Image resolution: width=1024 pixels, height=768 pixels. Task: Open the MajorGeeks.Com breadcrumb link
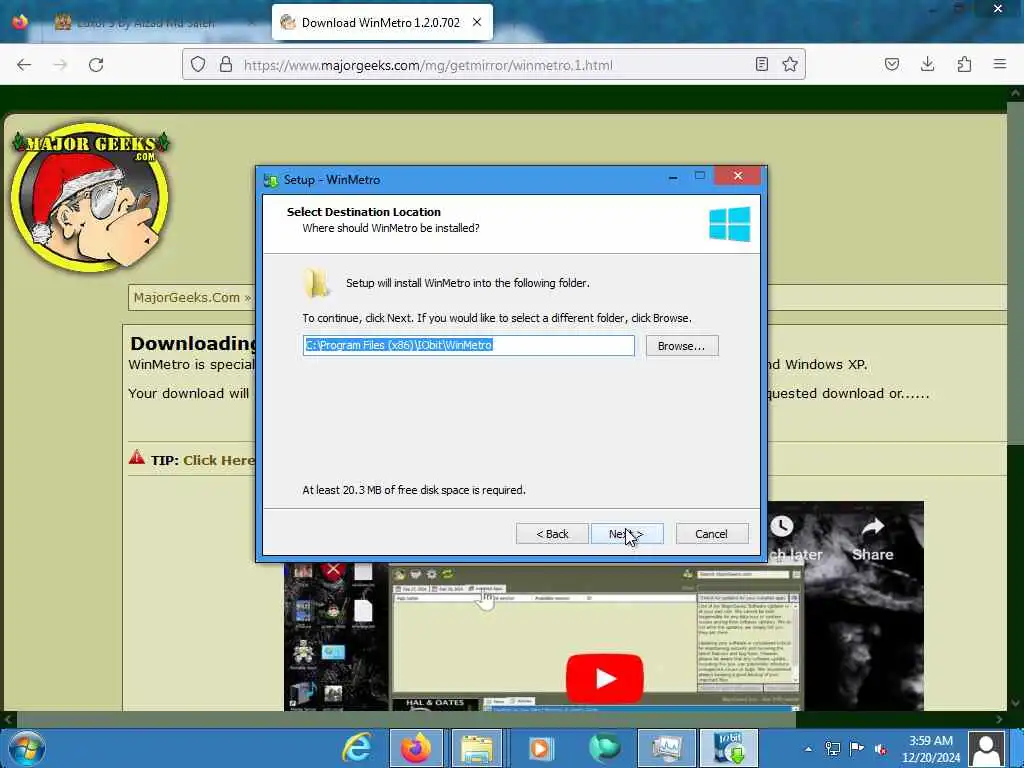pyautogui.click(x=187, y=298)
